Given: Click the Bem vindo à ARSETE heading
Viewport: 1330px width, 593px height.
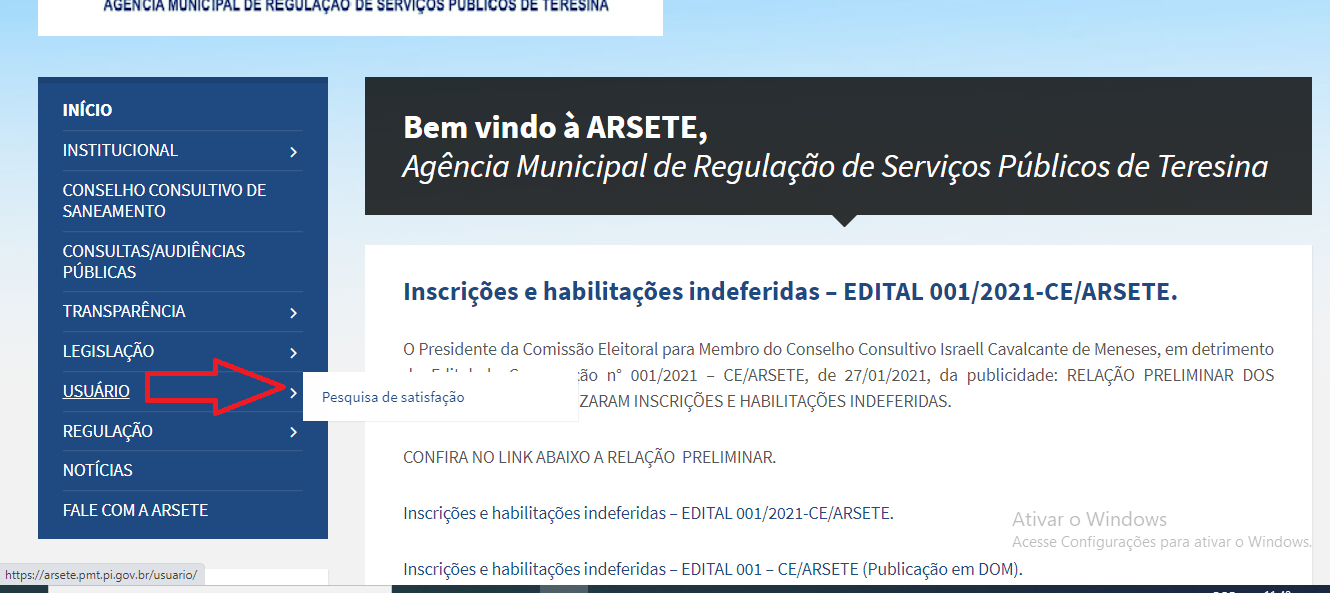Looking at the screenshot, I should coord(555,128).
